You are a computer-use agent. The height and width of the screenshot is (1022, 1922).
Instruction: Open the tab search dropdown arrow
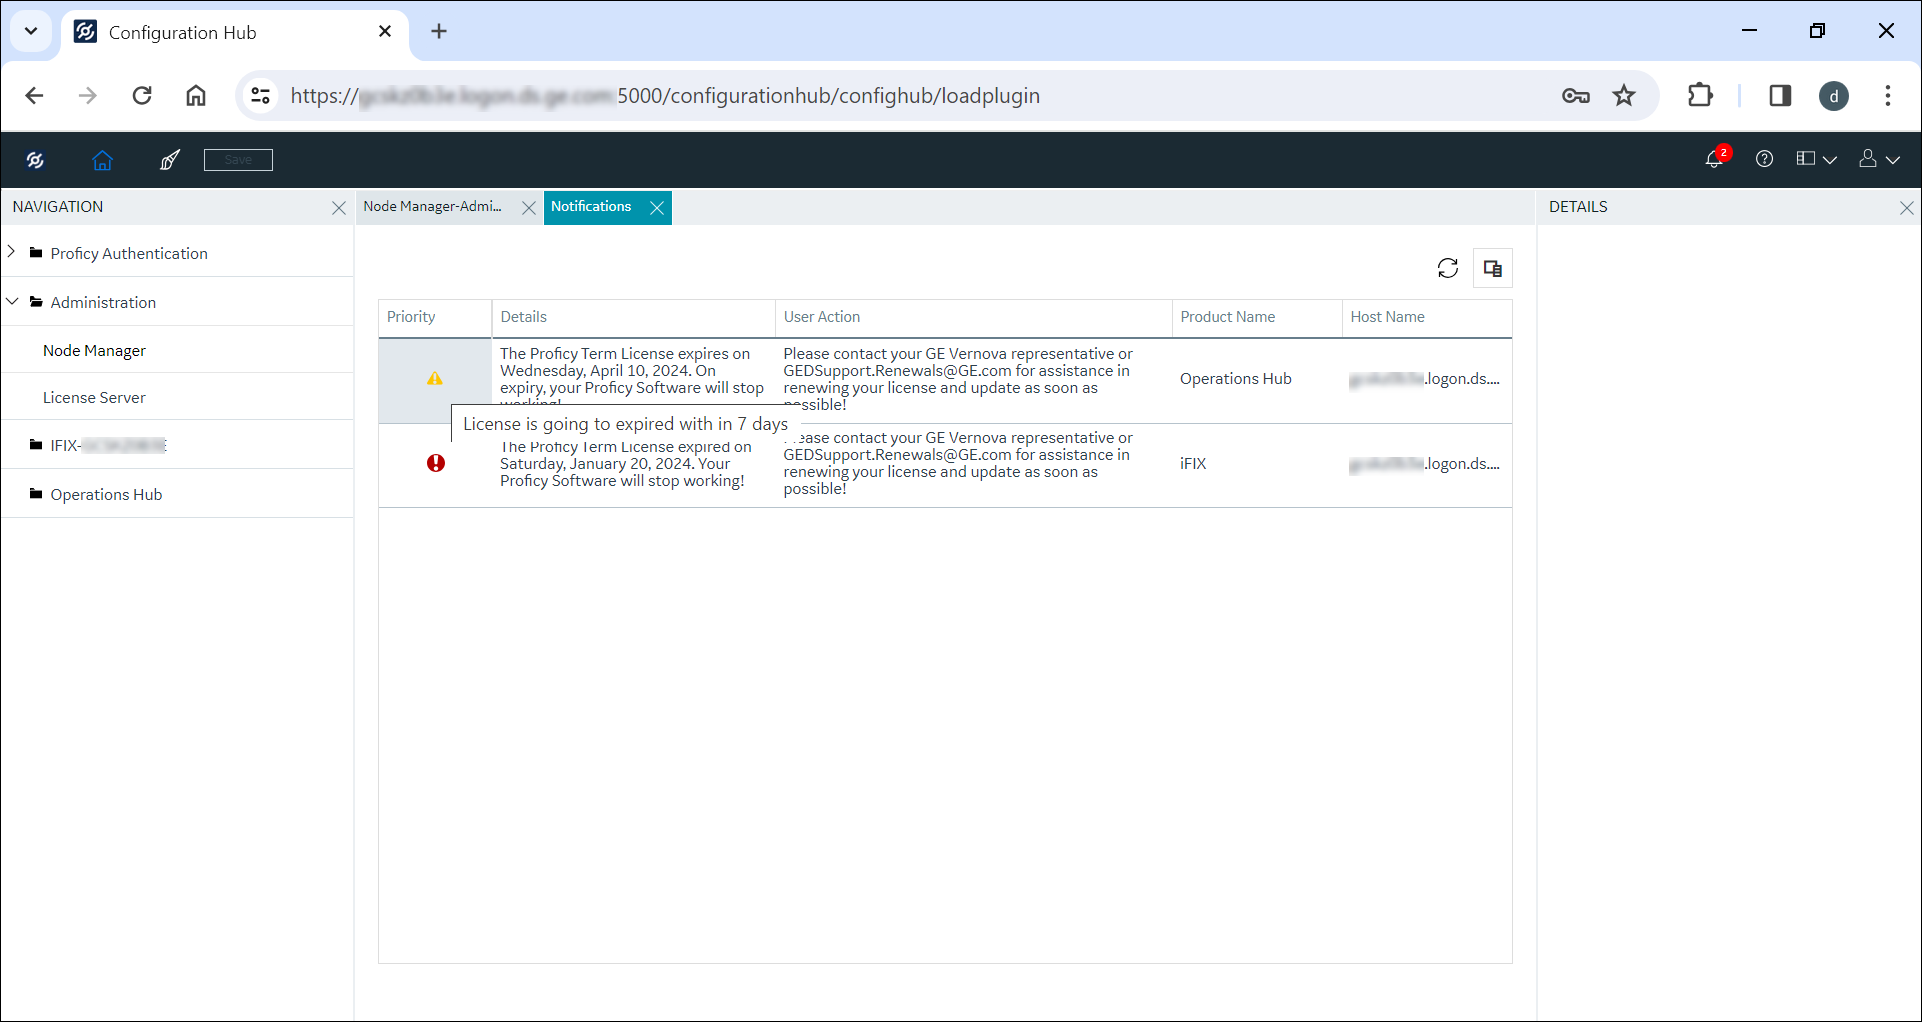(x=31, y=31)
